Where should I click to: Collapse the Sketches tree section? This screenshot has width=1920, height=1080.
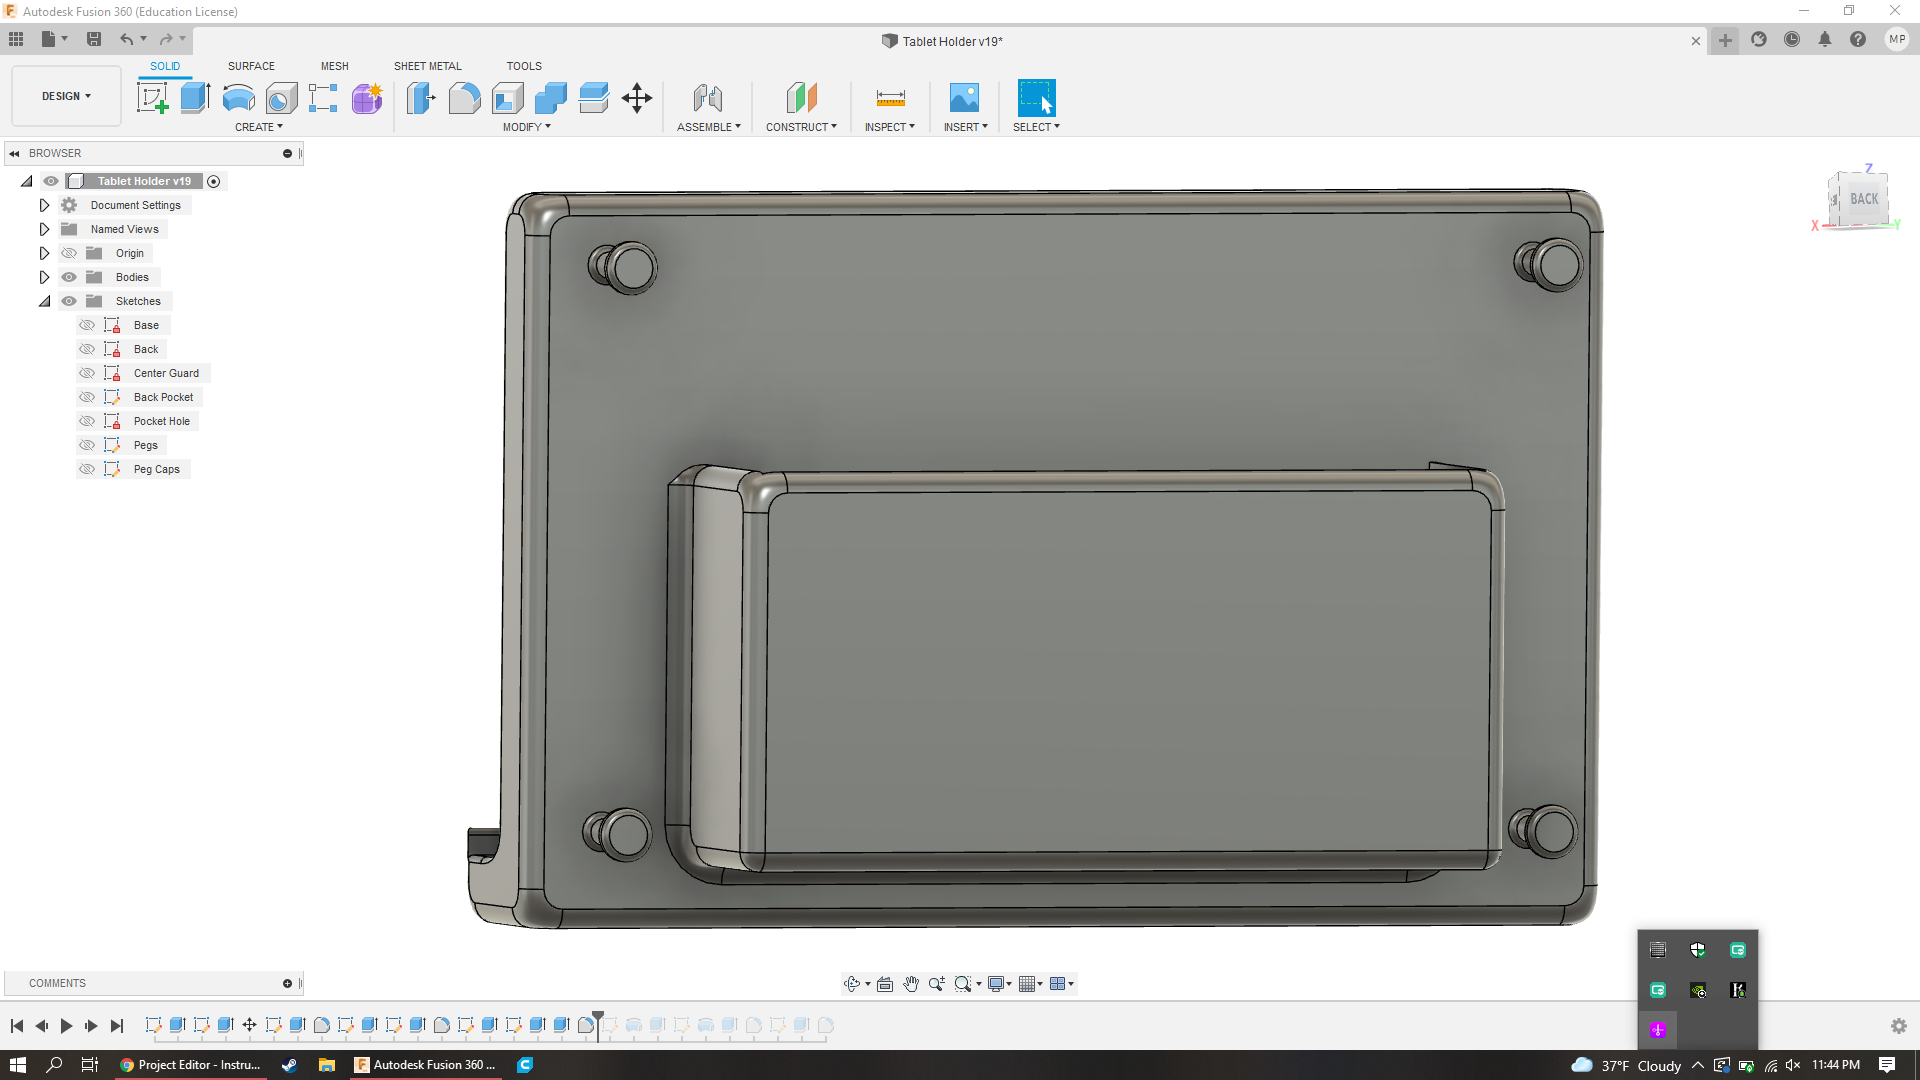(x=44, y=301)
